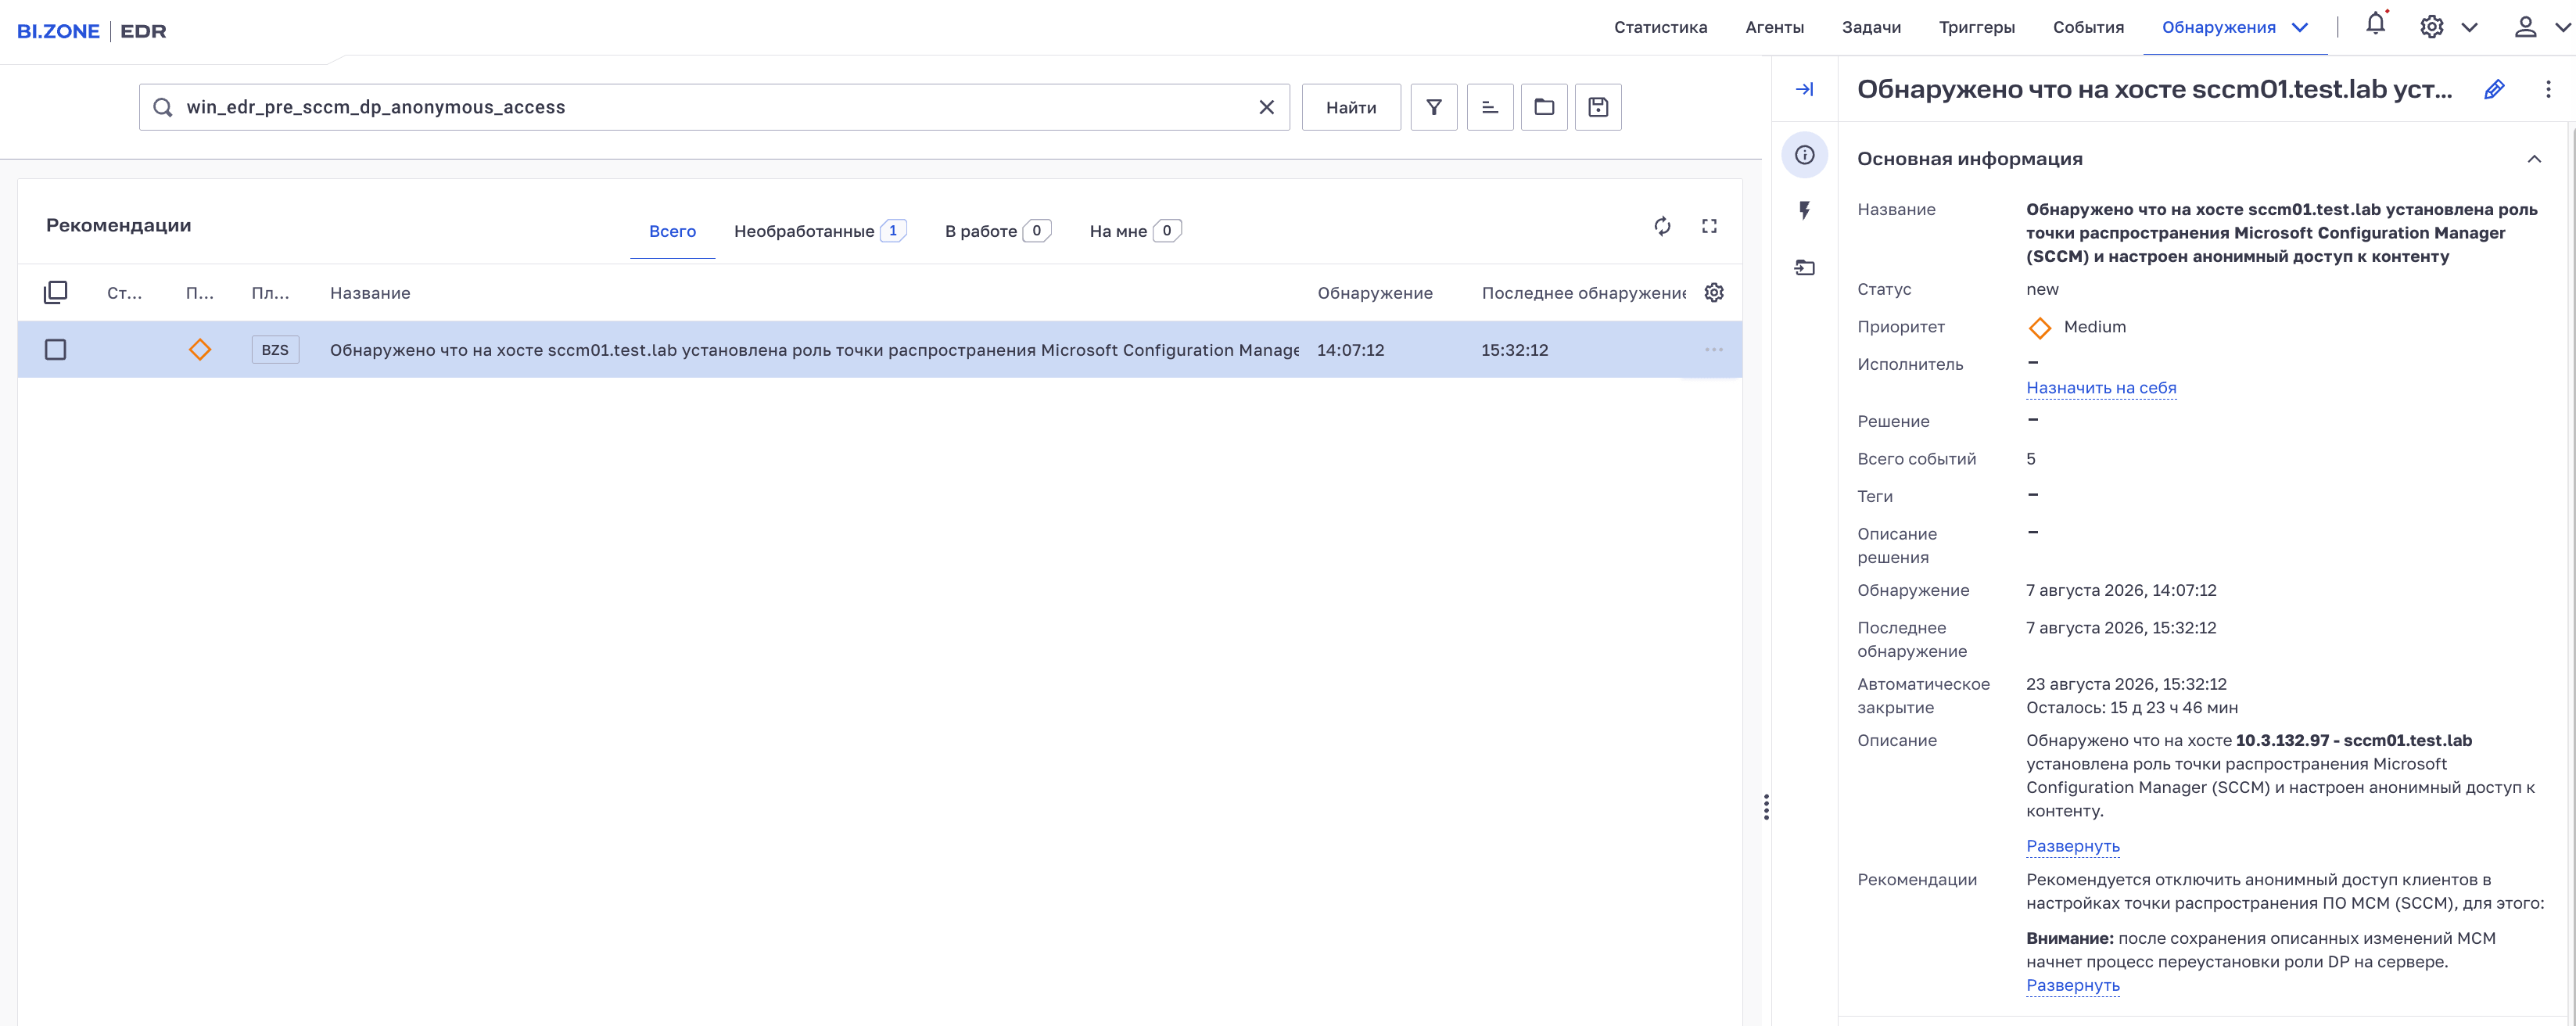Expand the settings dropdown chevron
Image resolution: width=2576 pixels, height=1026 pixels.
2469,27
